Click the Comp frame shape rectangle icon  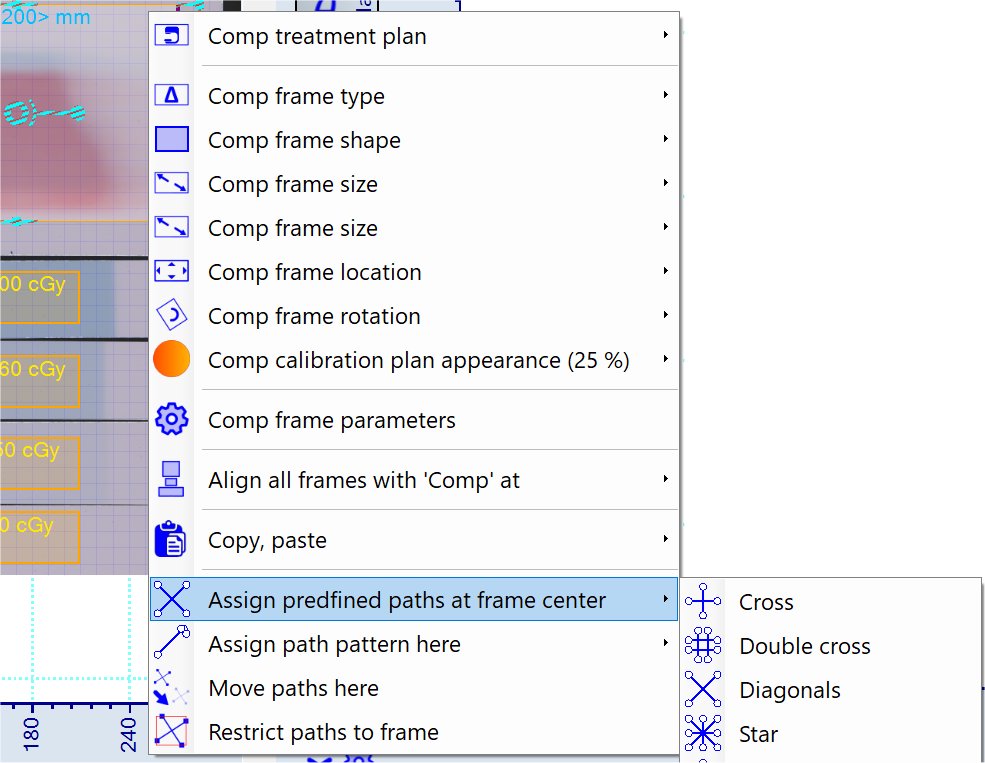[172, 140]
